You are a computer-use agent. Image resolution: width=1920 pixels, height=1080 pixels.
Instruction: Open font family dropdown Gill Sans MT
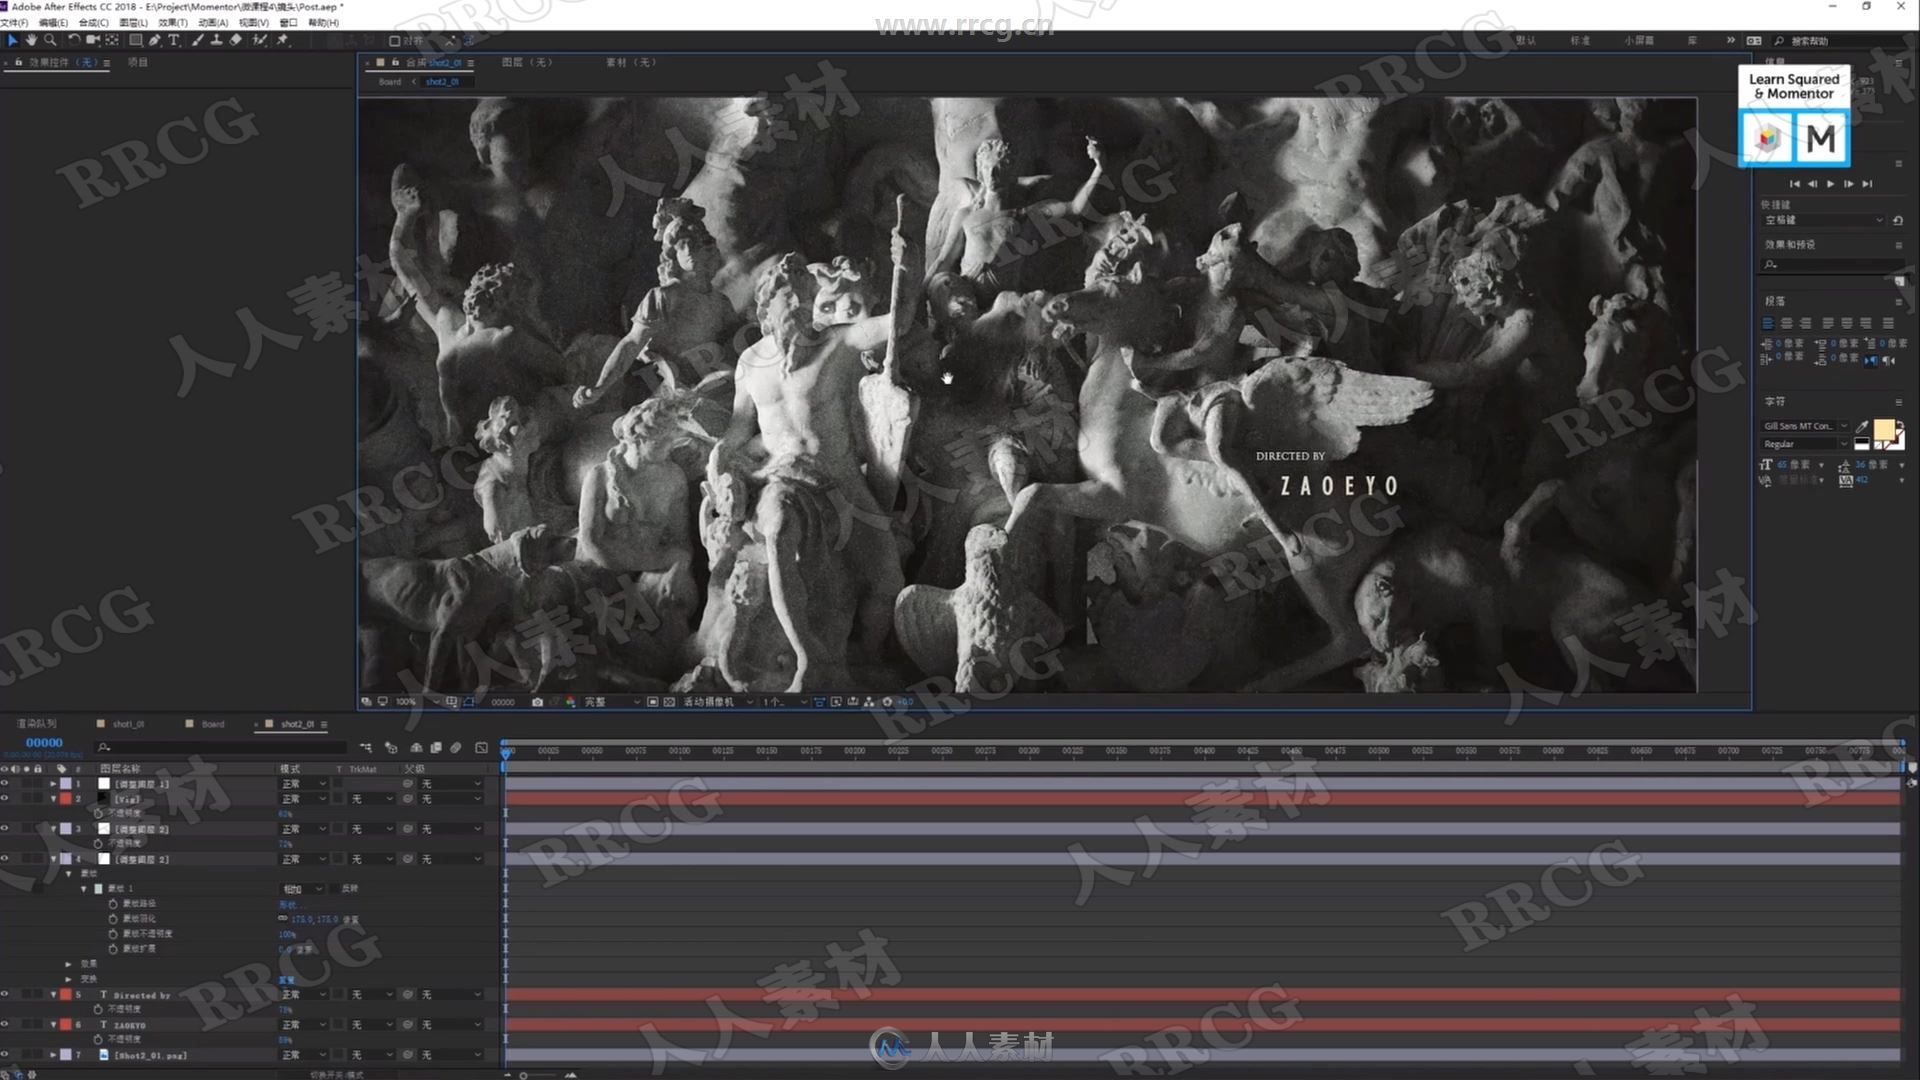pos(1805,427)
